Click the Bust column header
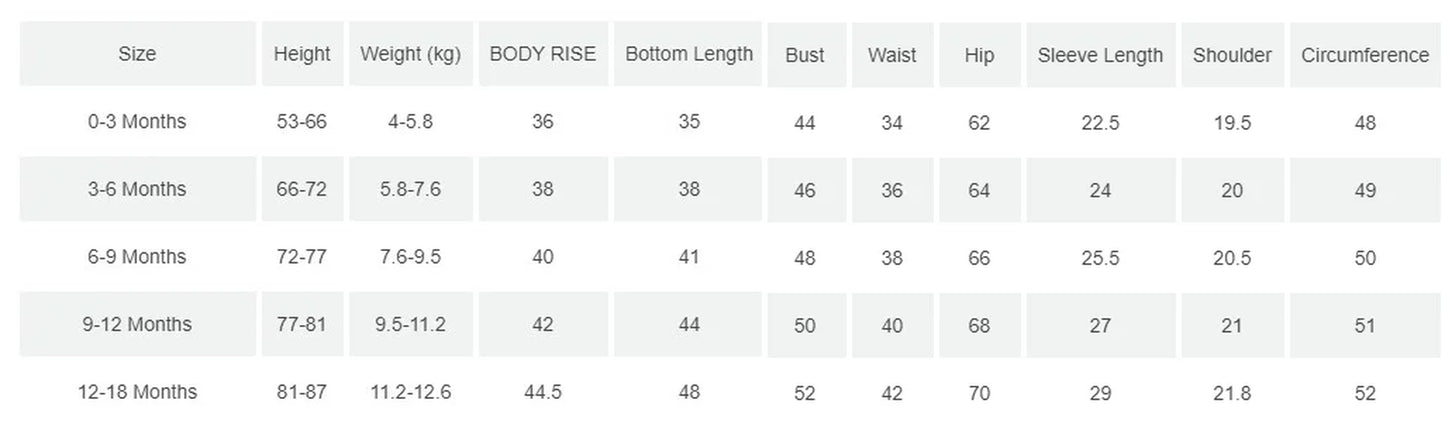 (805, 55)
